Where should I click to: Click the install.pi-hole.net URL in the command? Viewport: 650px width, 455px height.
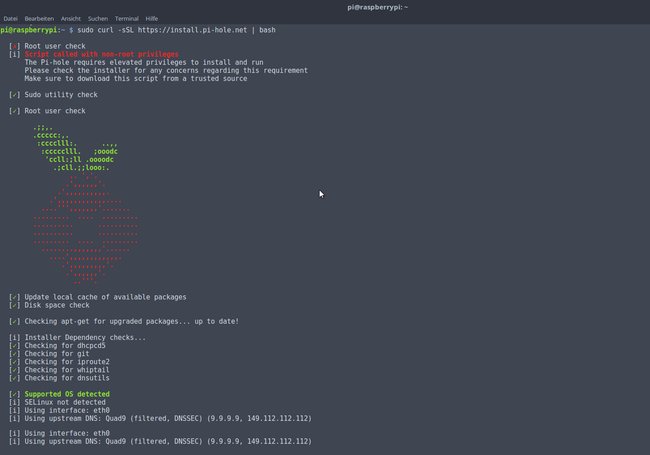[192, 30]
